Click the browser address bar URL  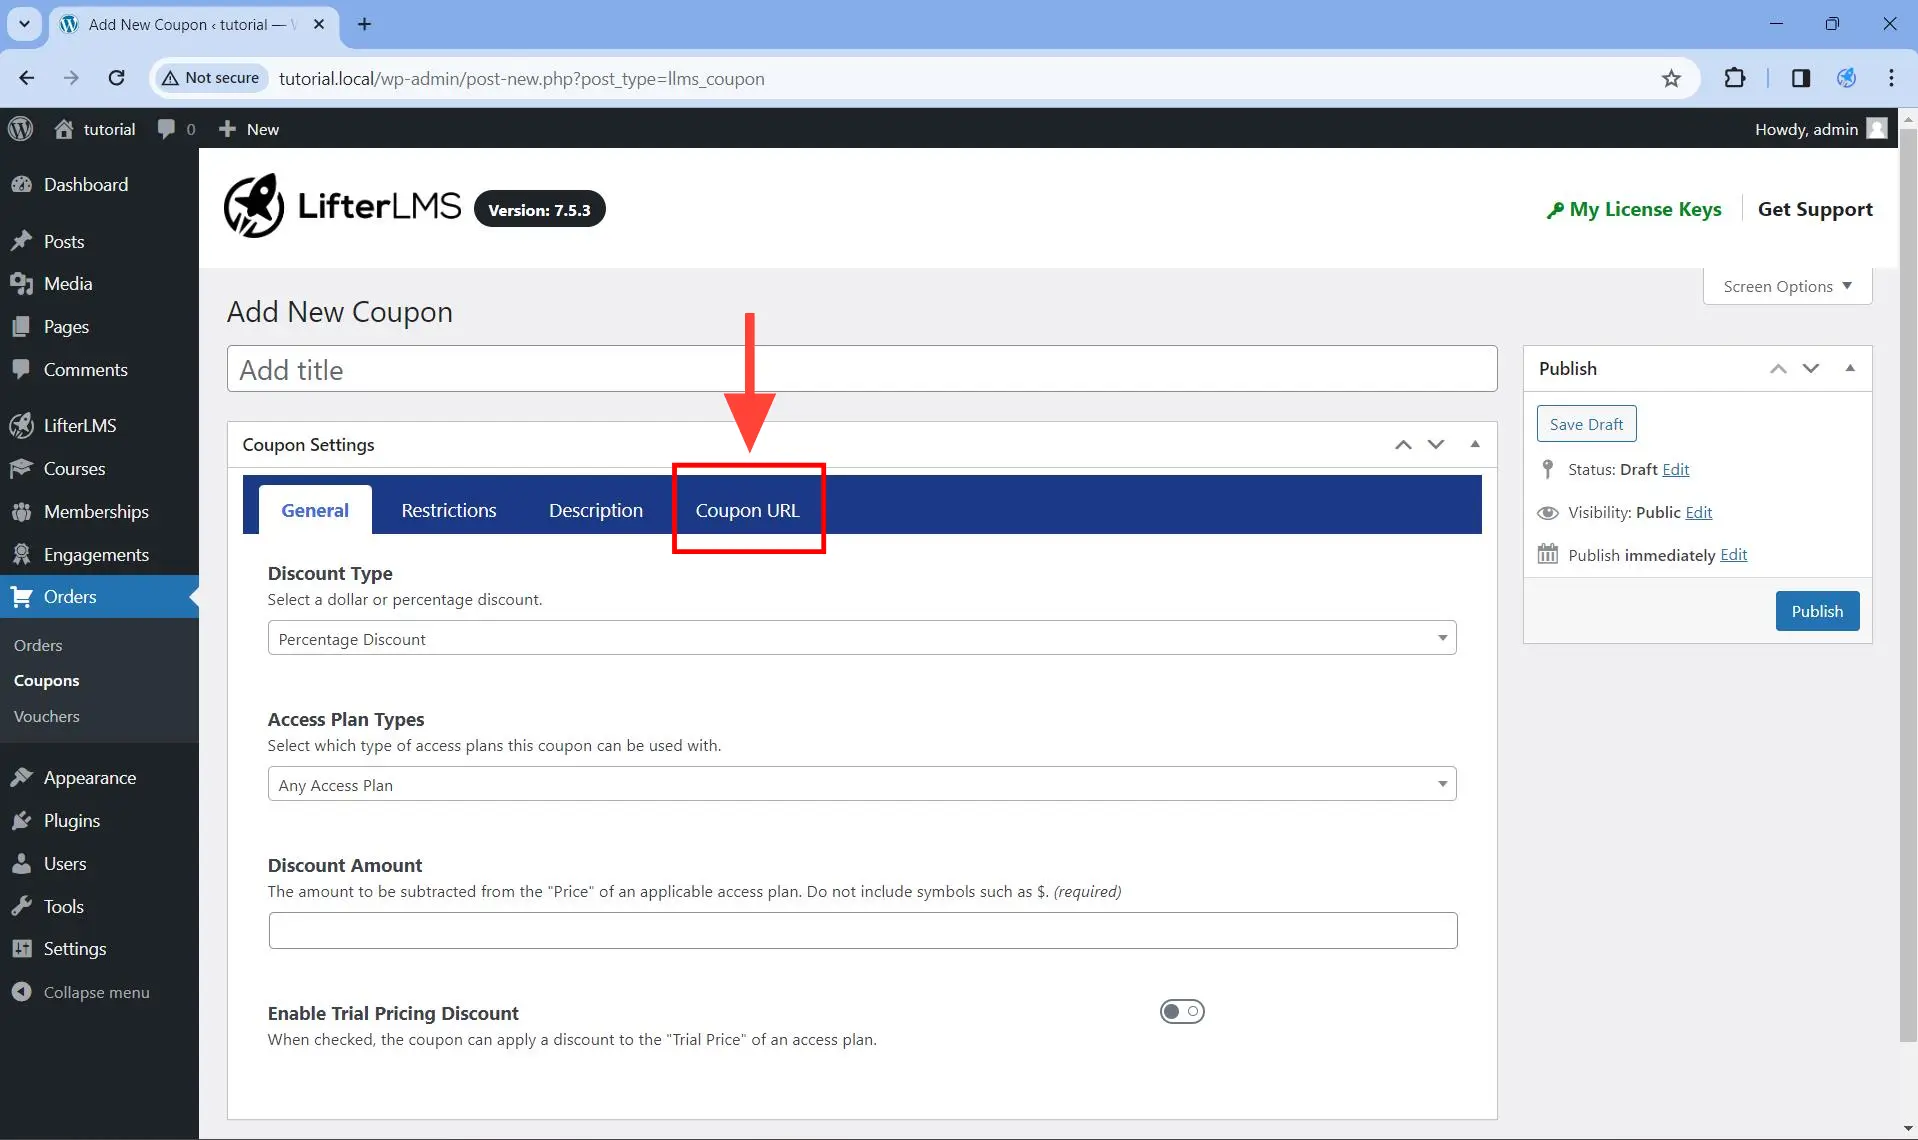(522, 79)
